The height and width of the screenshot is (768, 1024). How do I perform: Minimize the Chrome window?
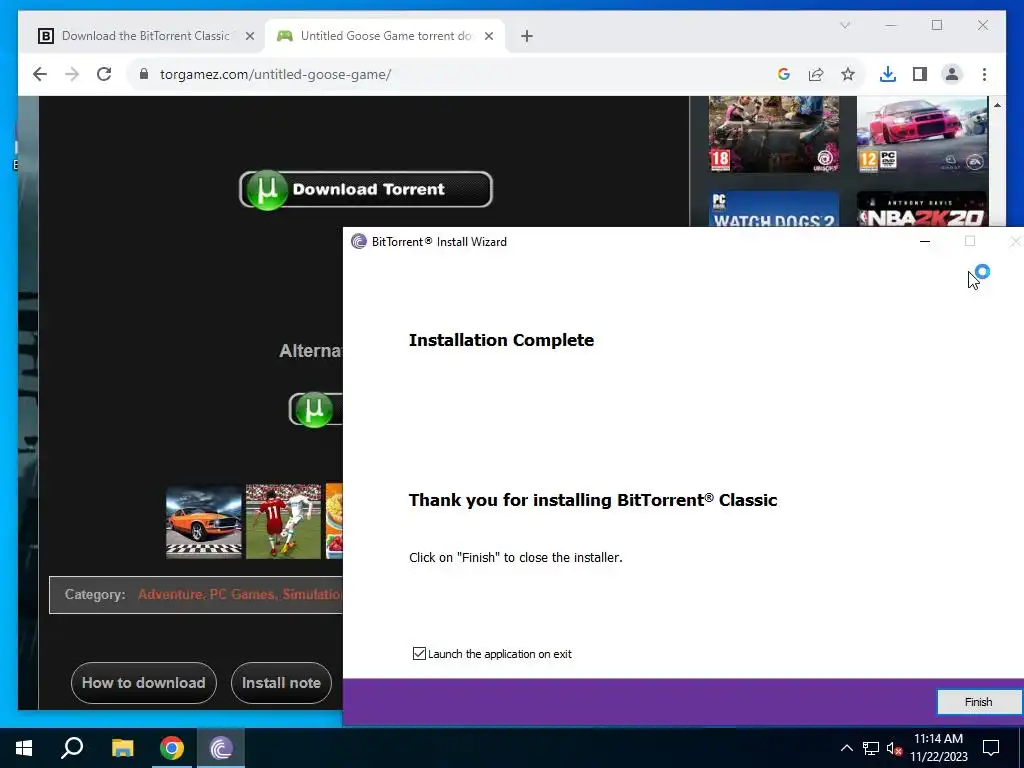click(891, 25)
